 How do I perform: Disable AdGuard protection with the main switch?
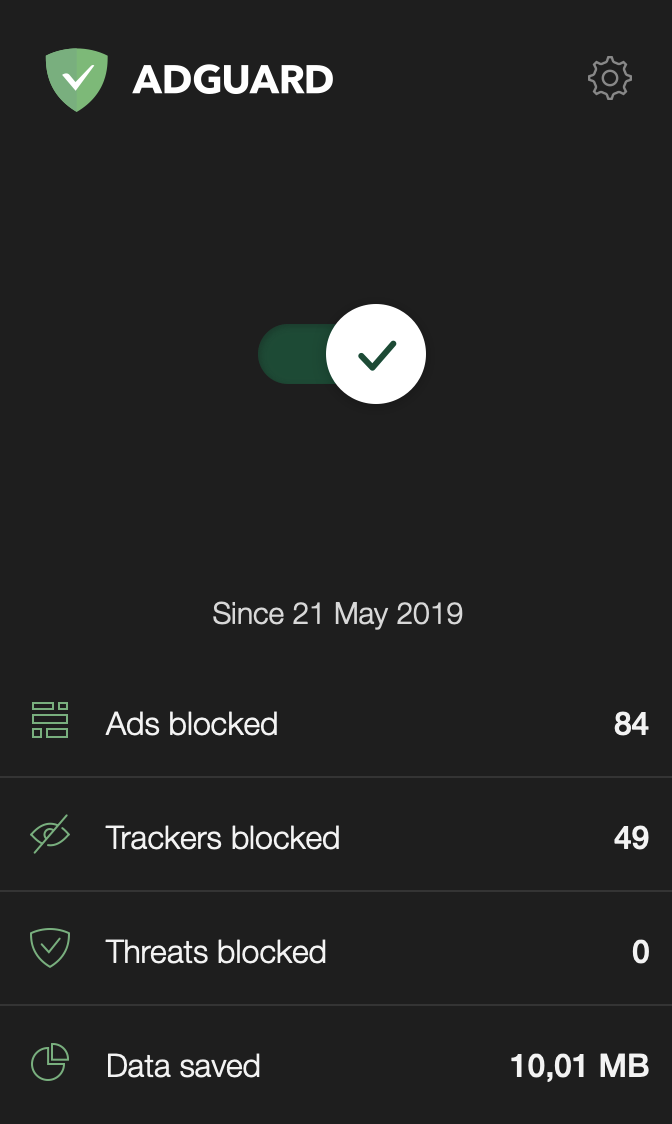pyautogui.click(x=375, y=354)
